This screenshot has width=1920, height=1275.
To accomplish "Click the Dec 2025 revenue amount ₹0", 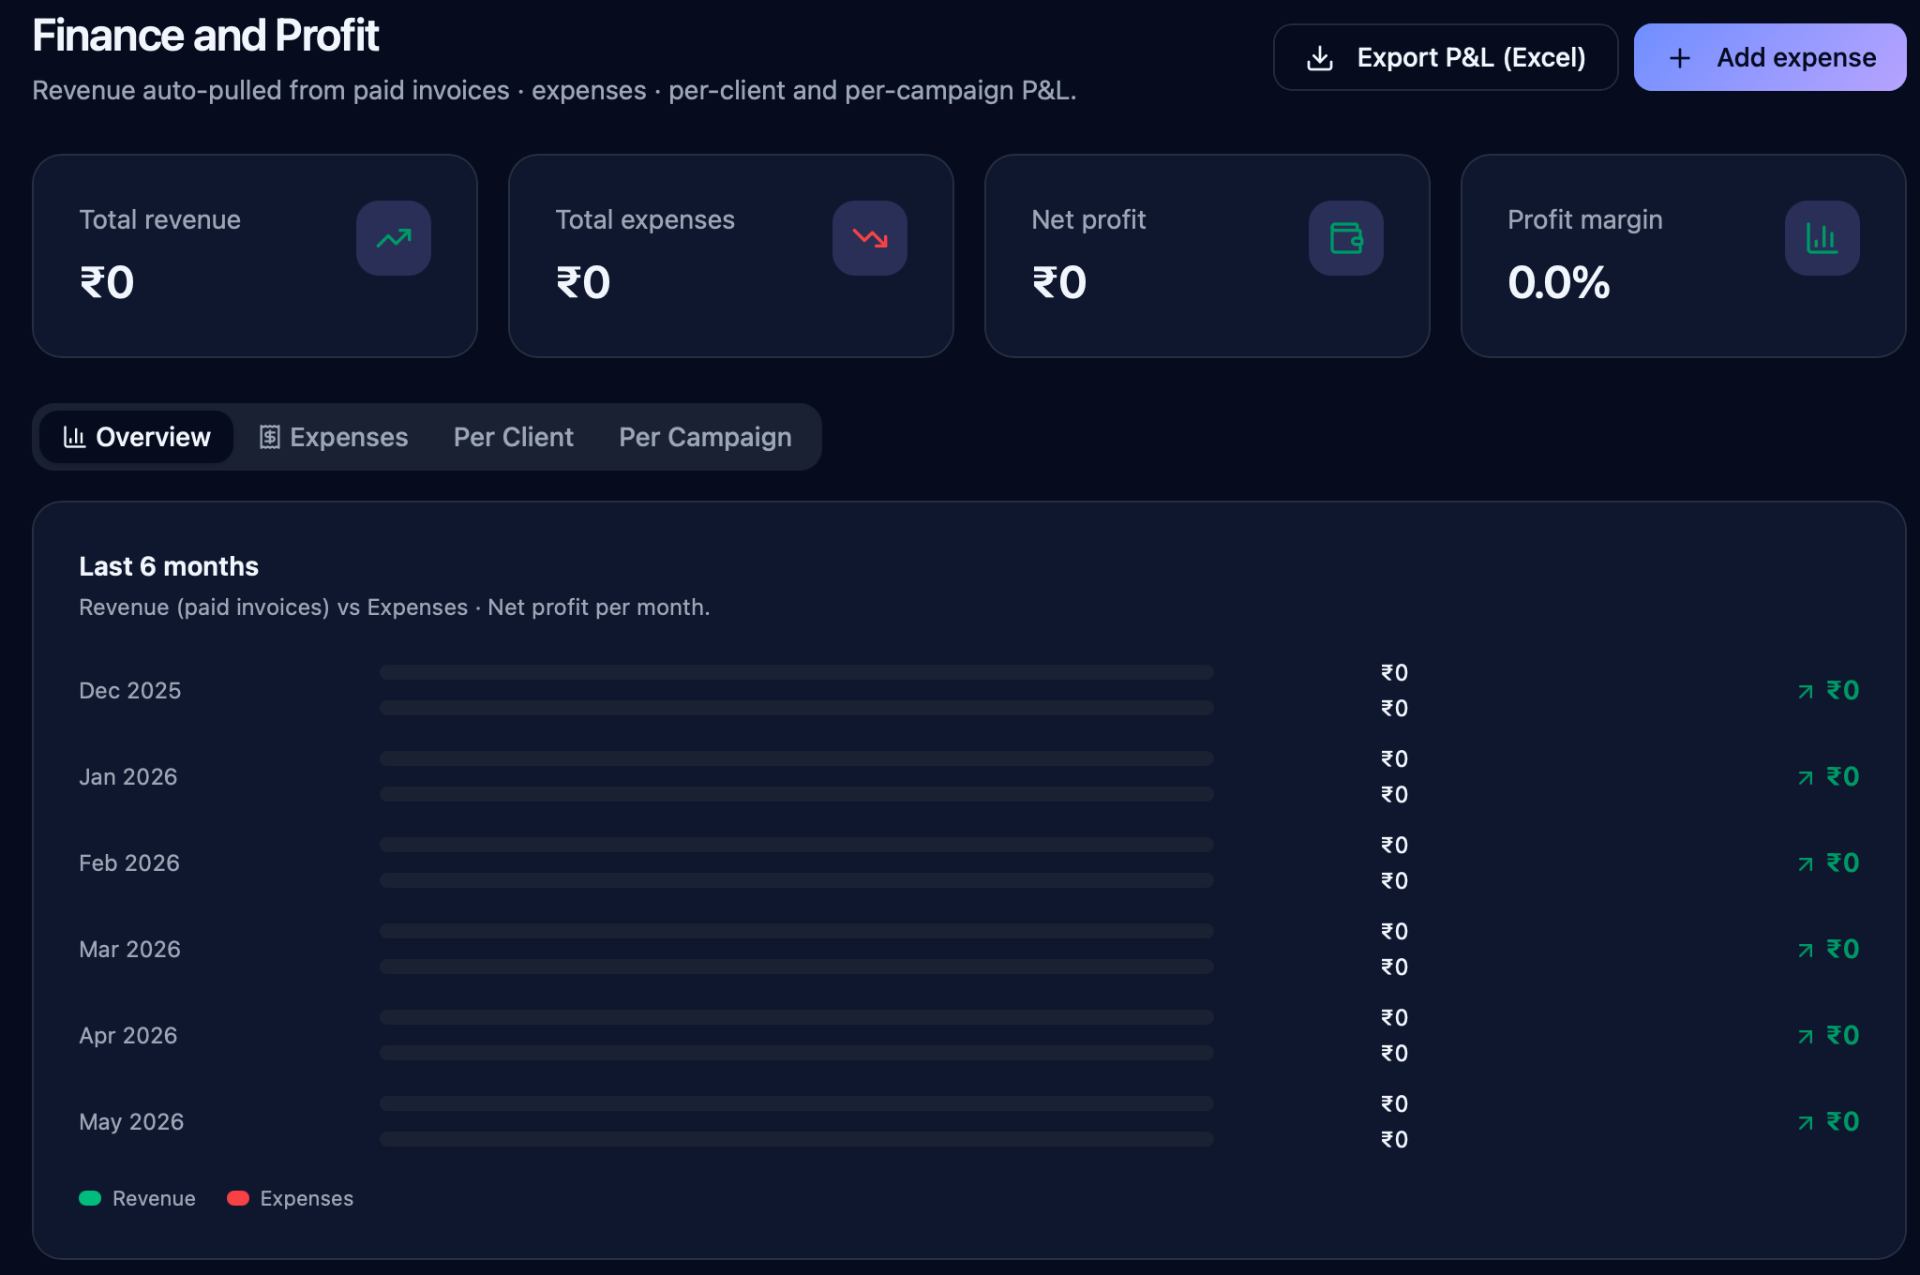I will (x=1394, y=673).
